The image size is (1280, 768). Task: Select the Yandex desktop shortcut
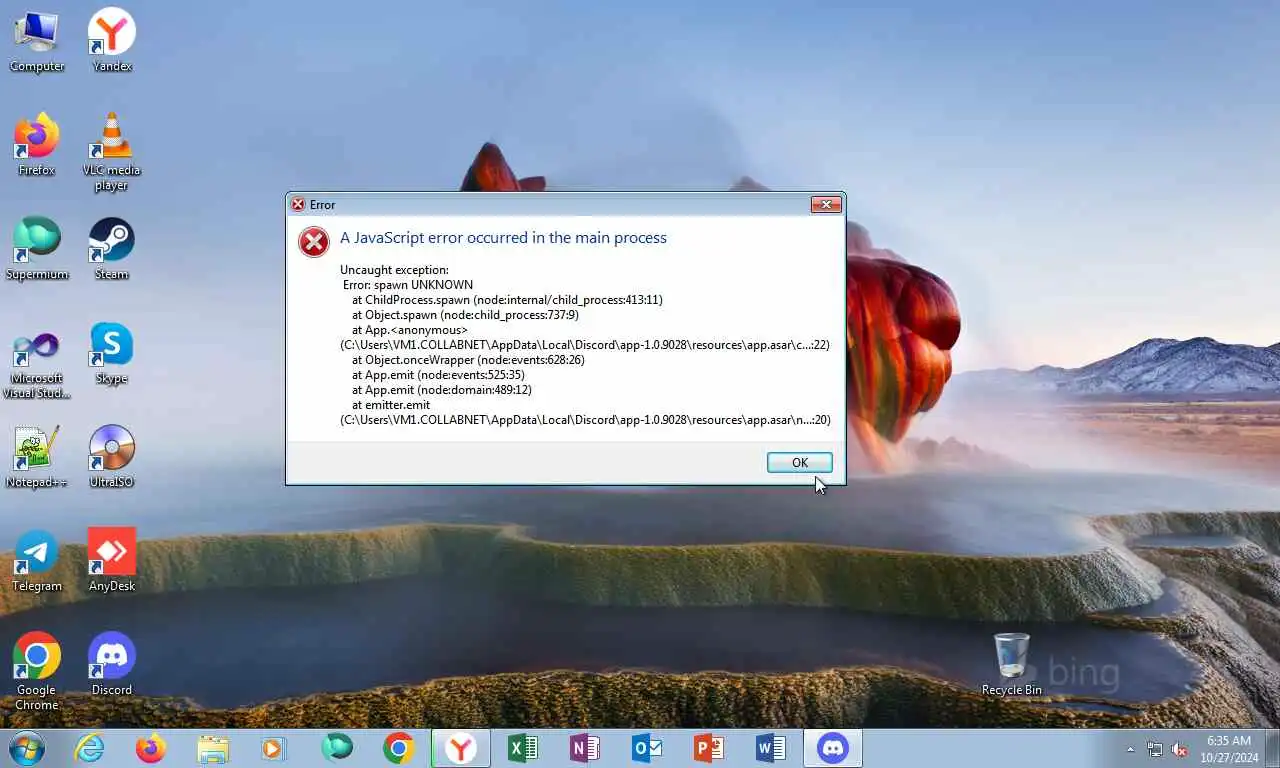point(112,40)
